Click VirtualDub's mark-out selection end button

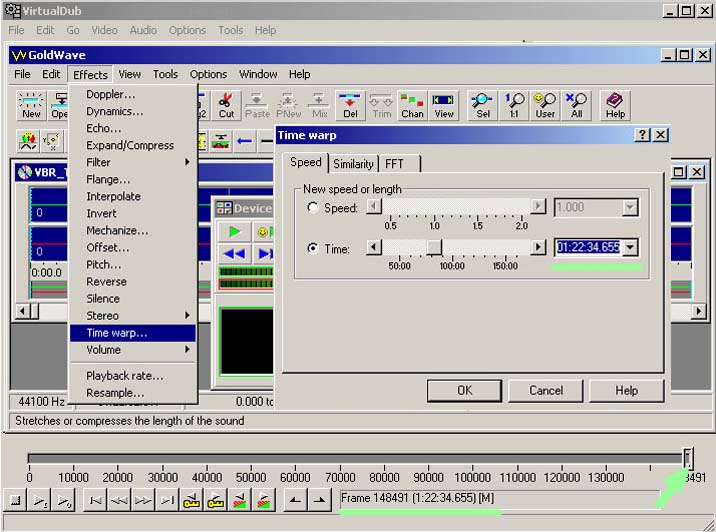click(x=320, y=500)
